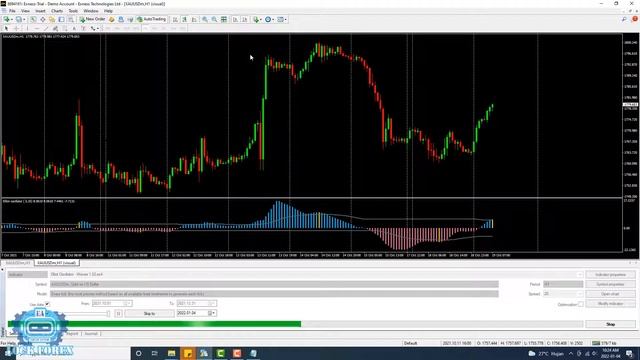Open the Window menu

click(x=91, y=11)
